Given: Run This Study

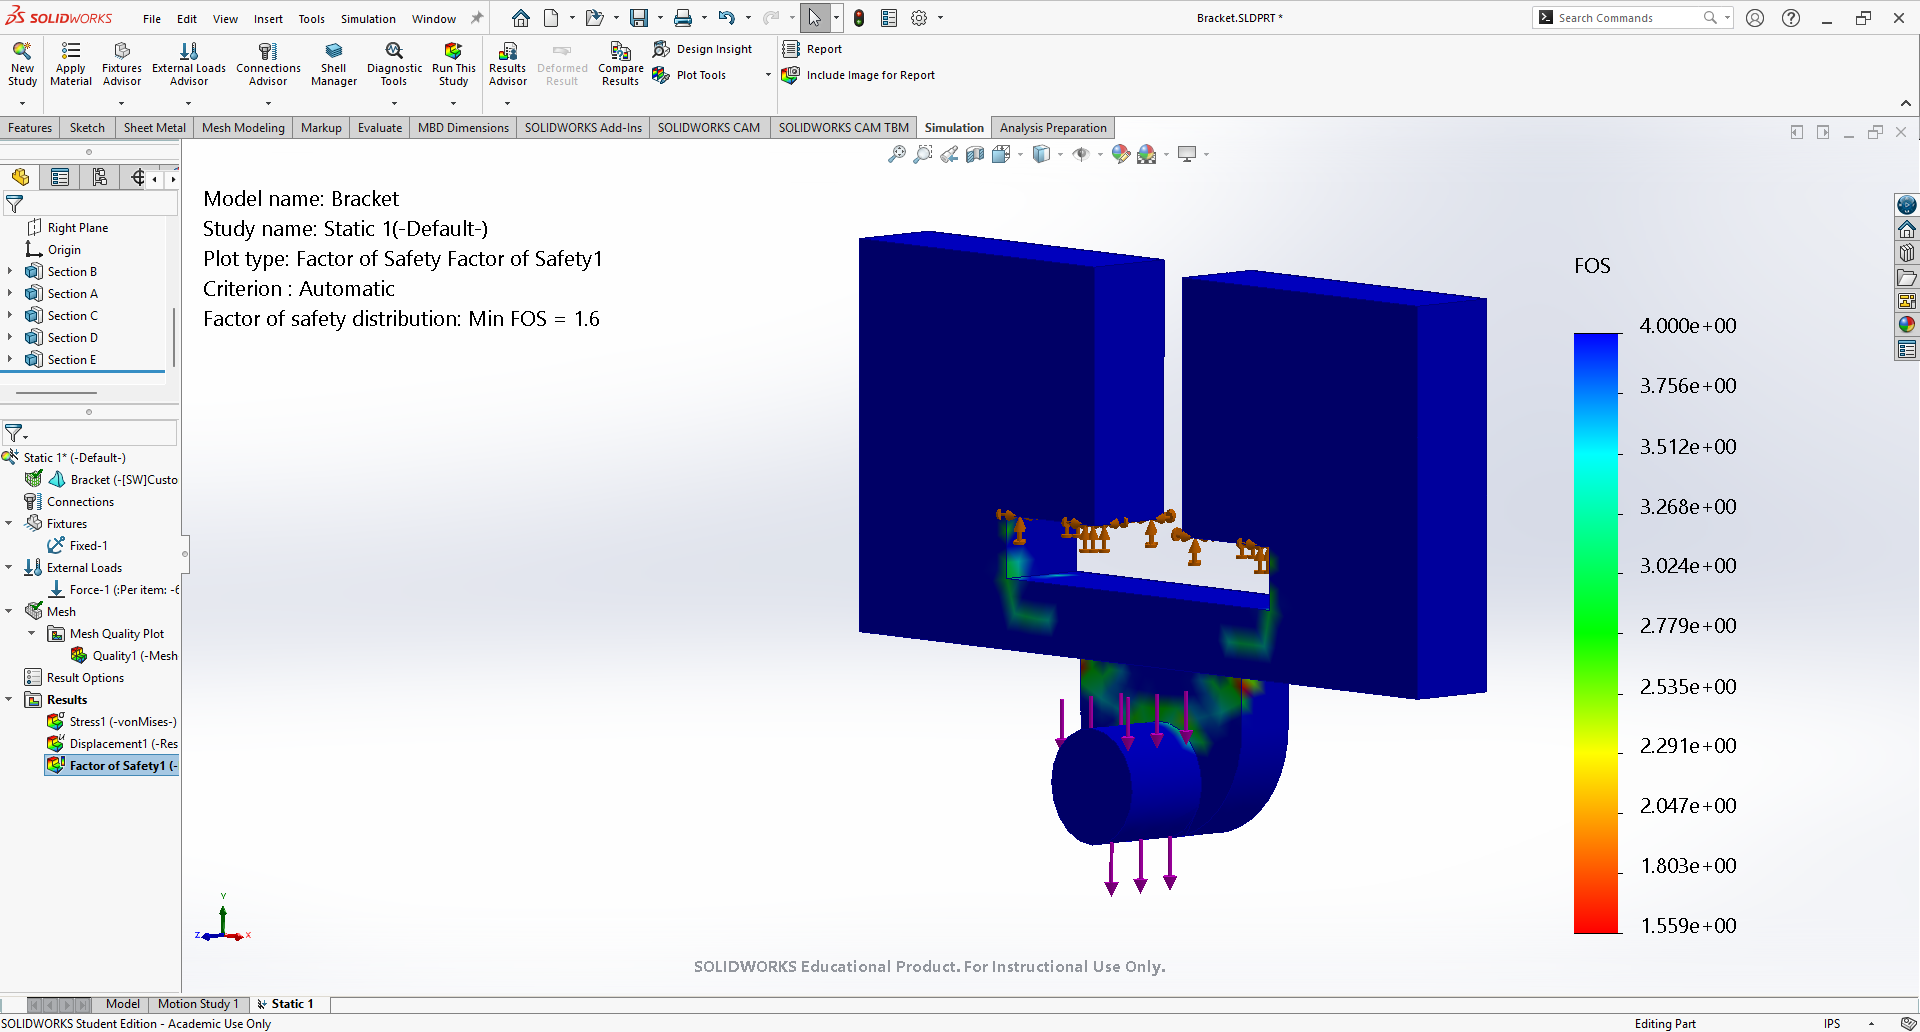Looking at the screenshot, I should click(x=453, y=64).
